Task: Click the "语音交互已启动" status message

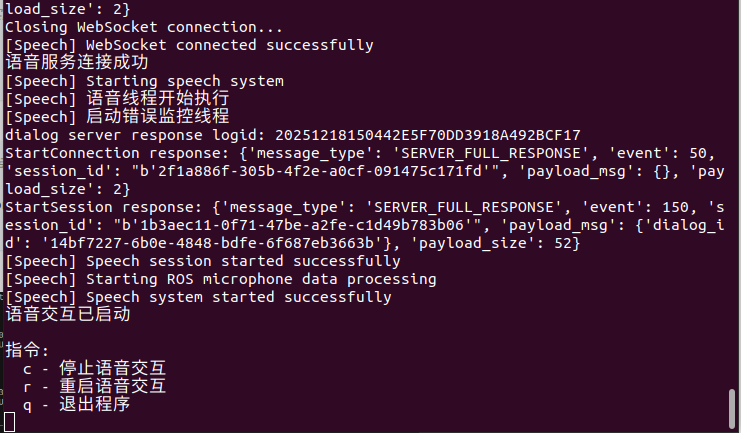Action: click(x=68, y=315)
